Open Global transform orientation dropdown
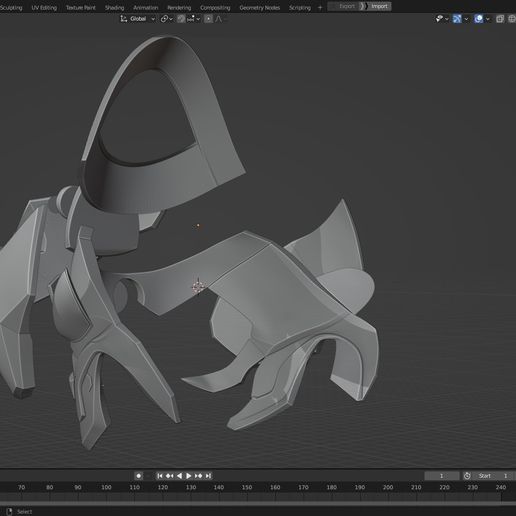 click(x=138, y=19)
